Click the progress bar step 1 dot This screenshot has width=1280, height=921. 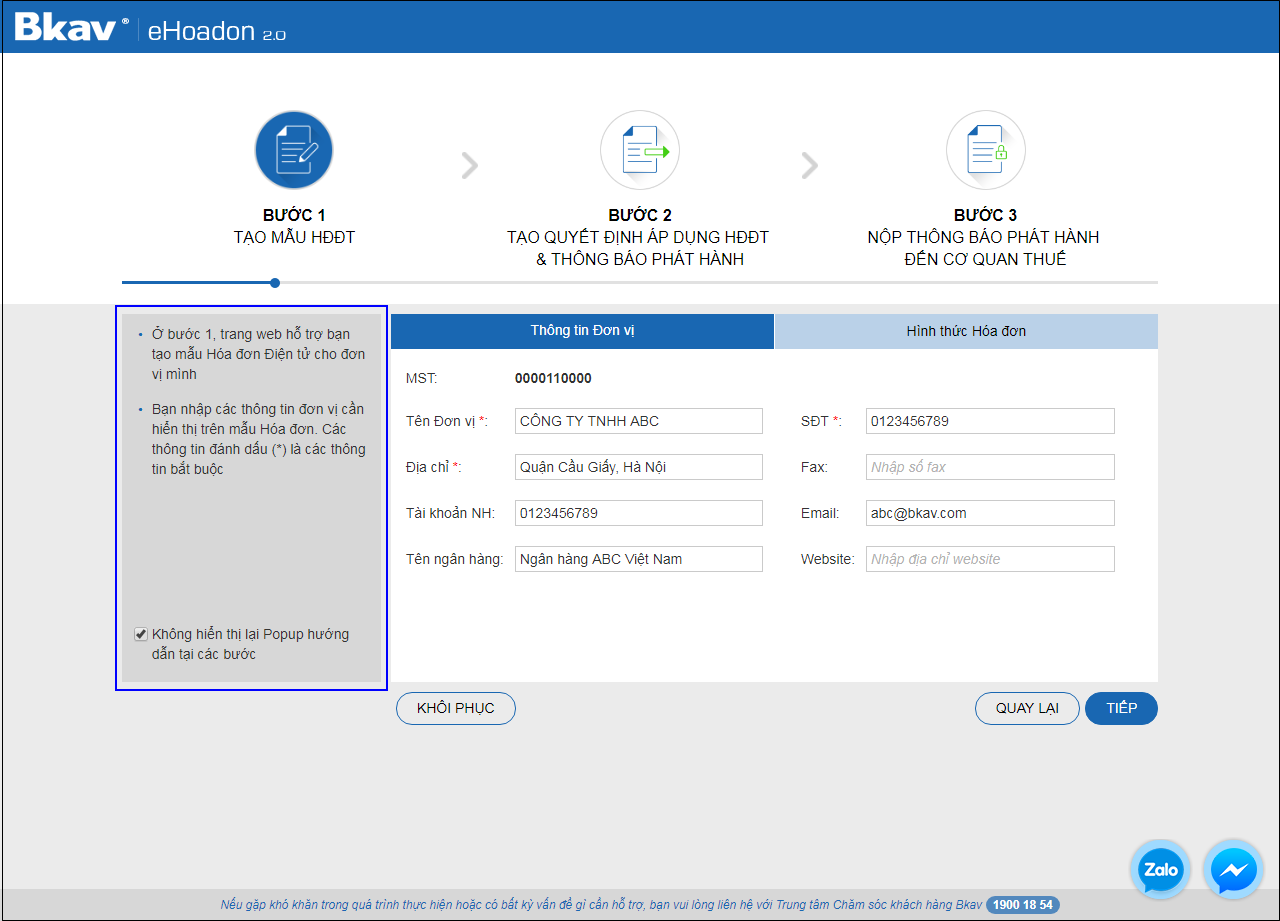(275, 283)
